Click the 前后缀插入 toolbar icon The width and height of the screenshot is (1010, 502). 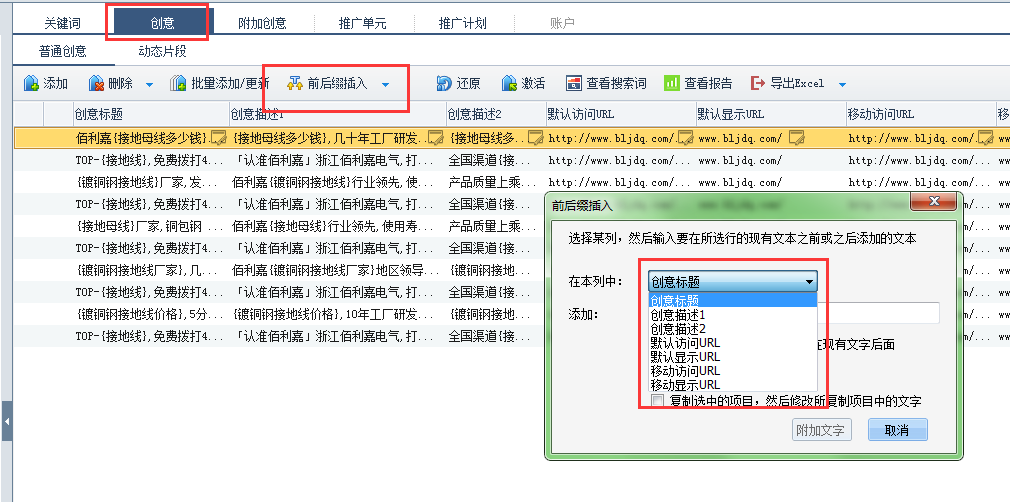(295, 84)
